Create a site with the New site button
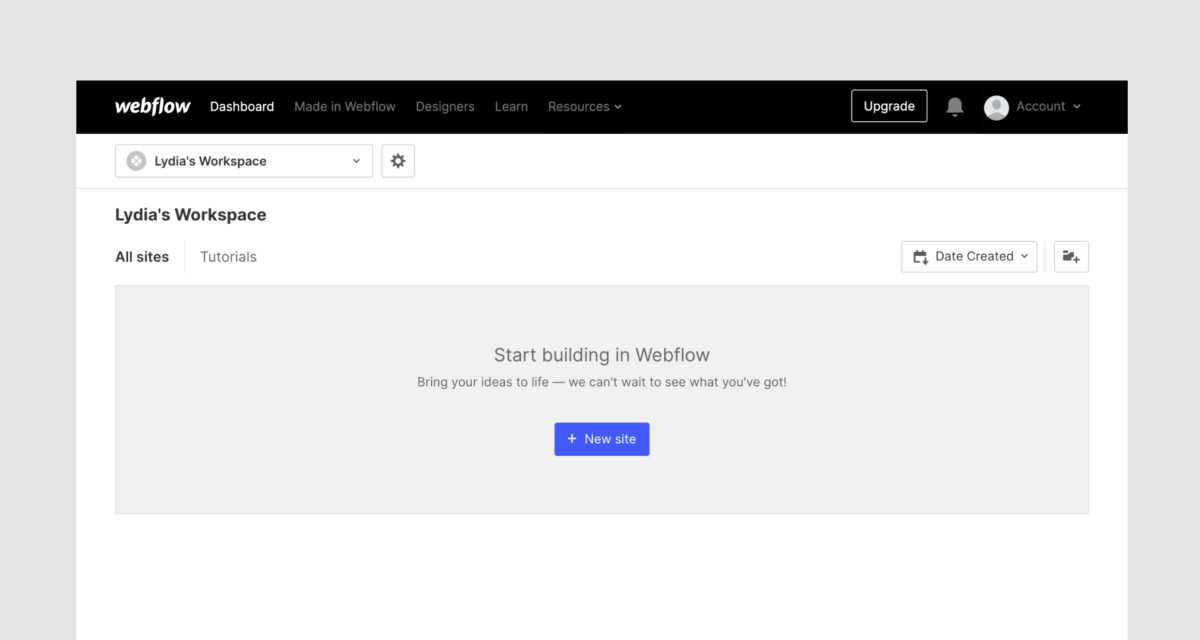 602,438
